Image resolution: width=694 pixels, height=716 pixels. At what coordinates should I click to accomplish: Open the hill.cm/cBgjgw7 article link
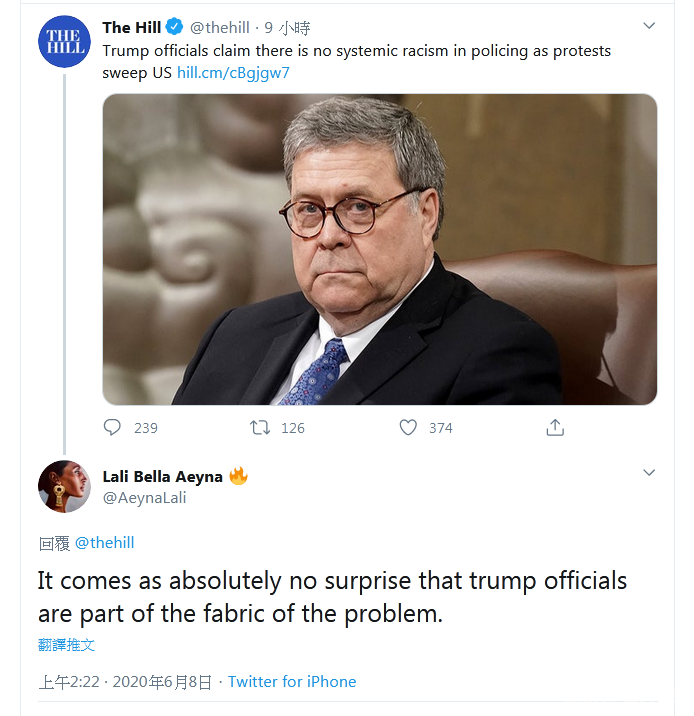(x=233, y=72)
